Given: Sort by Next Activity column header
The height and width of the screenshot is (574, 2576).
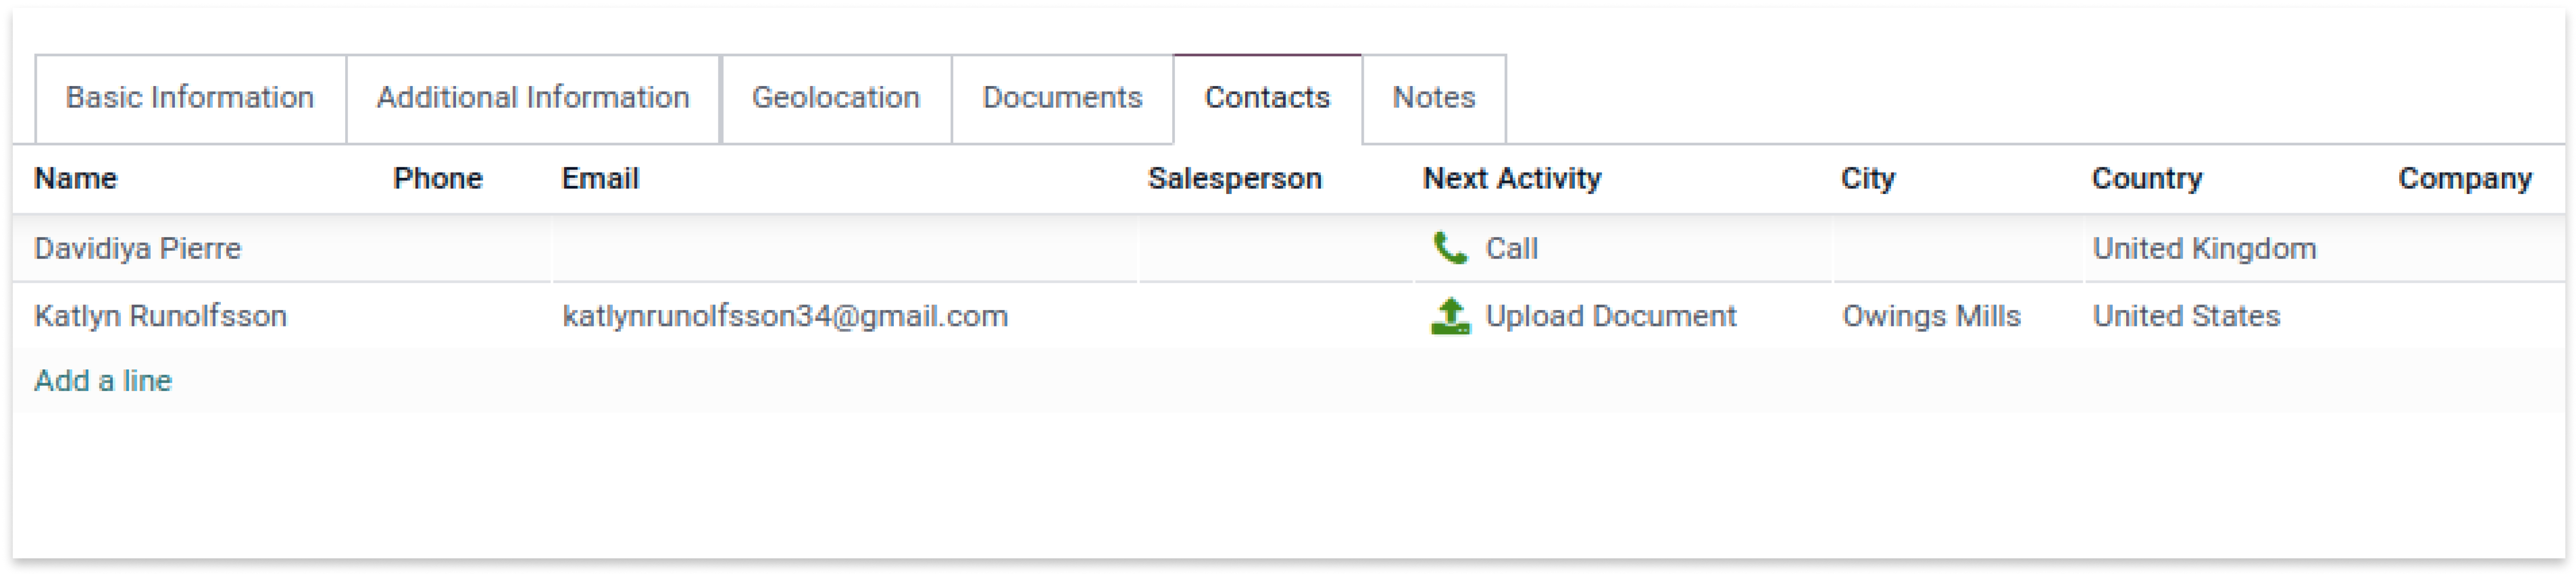Looking at the screenshot, I should pyautogui.click(x=1512, y=179).
